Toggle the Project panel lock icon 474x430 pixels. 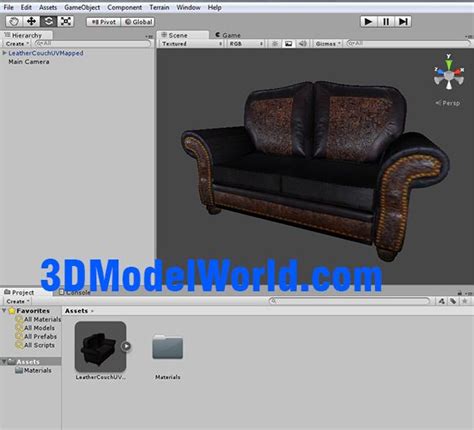[x=460, y=293]
